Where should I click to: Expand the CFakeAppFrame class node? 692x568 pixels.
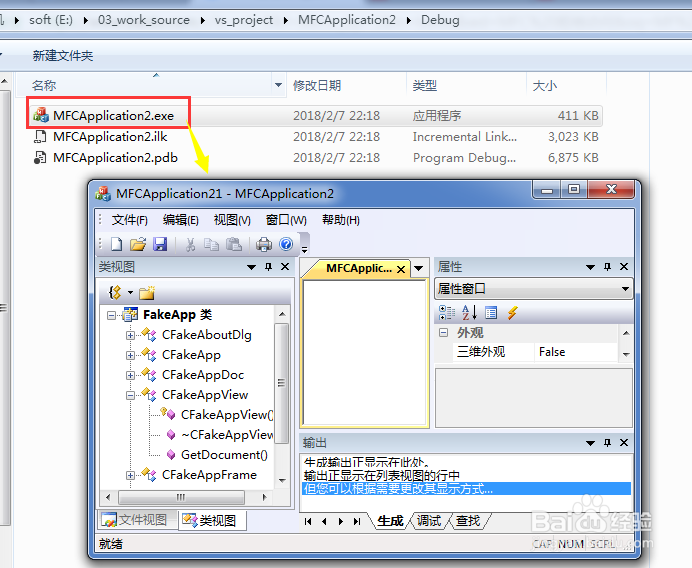pos(130,475)
